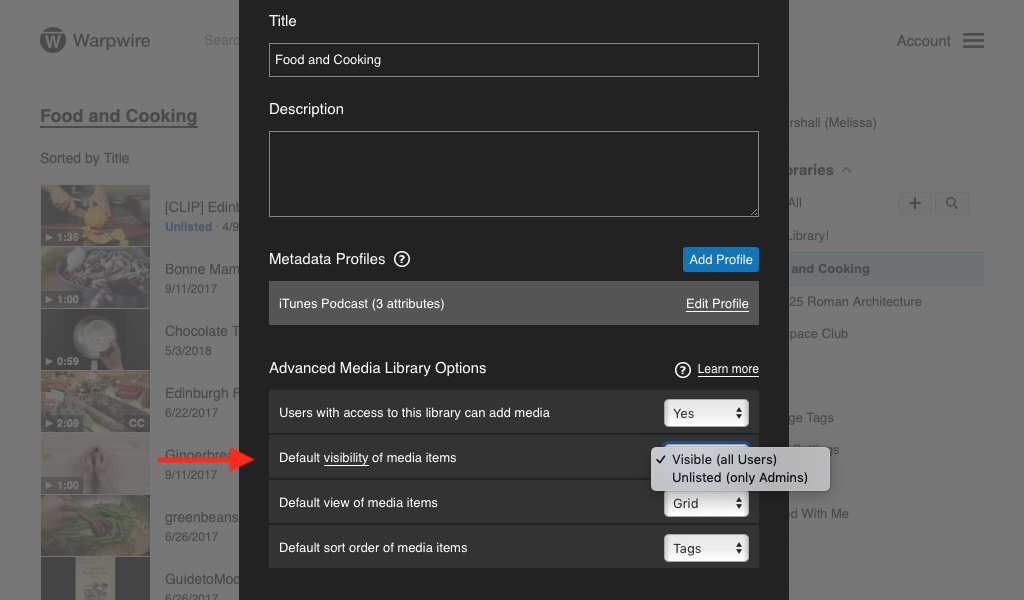The image size is (1024, 600).
Task: Open the 1:35 clip thumbnail
Action: (x=95, y=215)
